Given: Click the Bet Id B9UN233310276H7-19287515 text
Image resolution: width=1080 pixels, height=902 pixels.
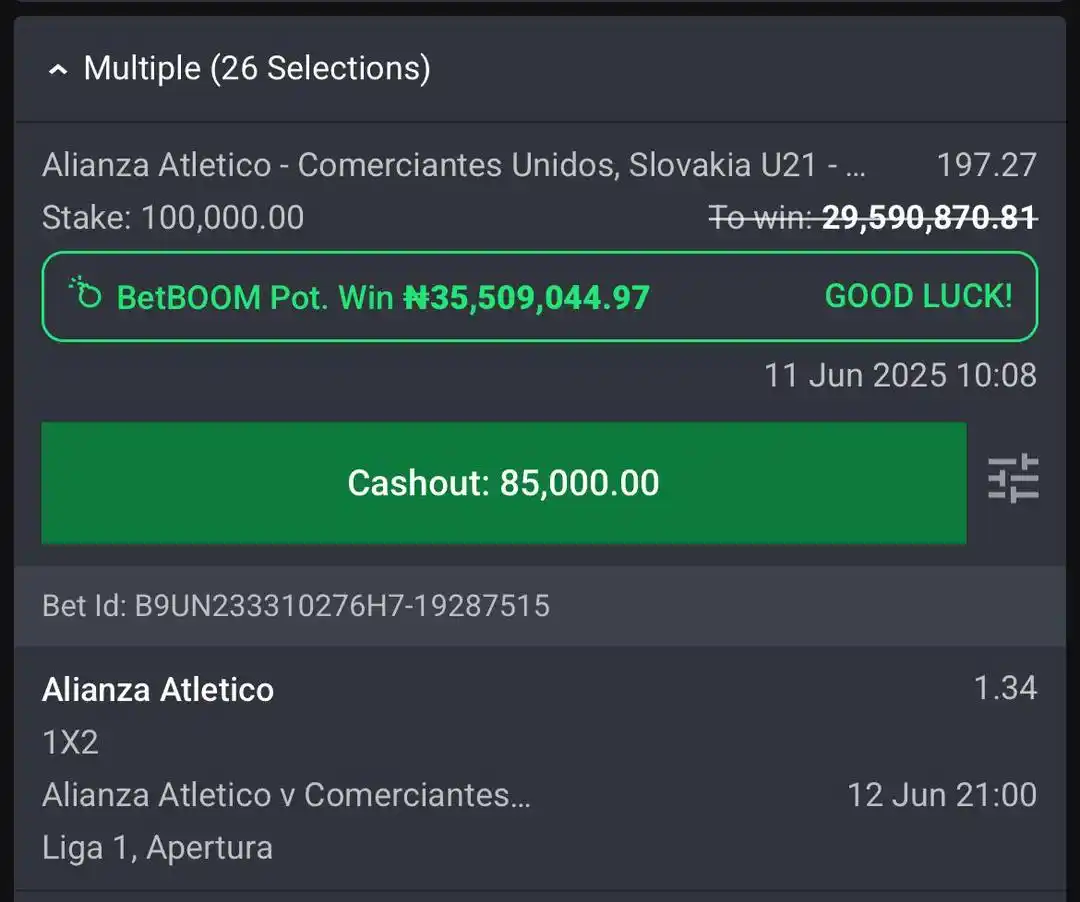Looking at the screenshot, I should 295,606.
